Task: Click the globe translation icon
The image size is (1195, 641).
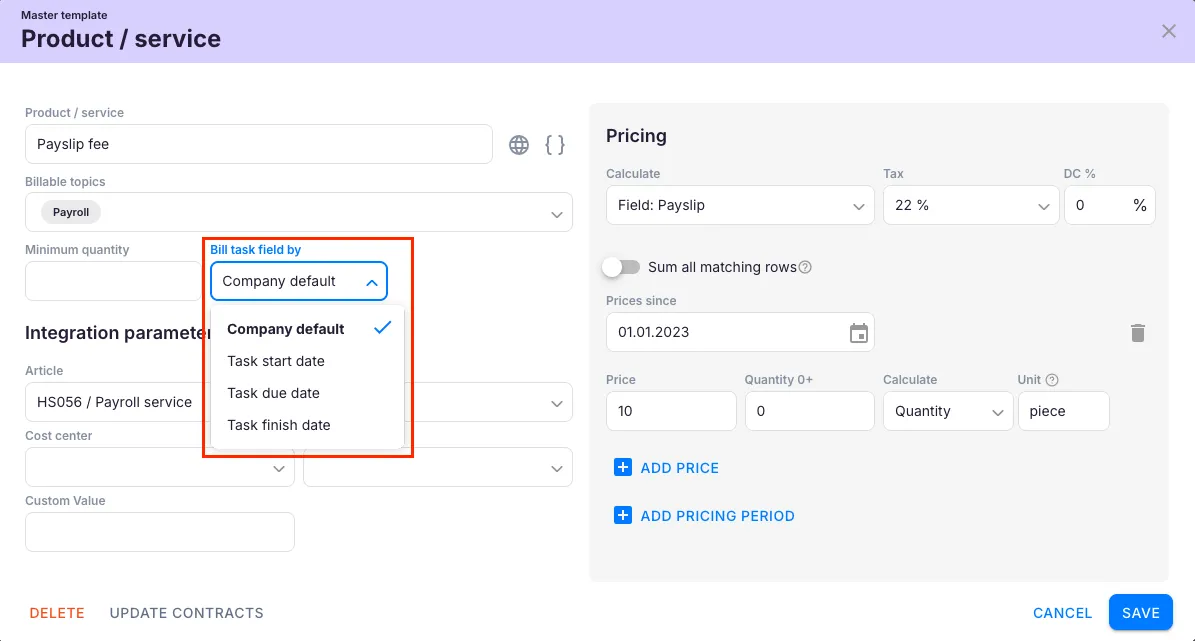Action: [519, 145]
